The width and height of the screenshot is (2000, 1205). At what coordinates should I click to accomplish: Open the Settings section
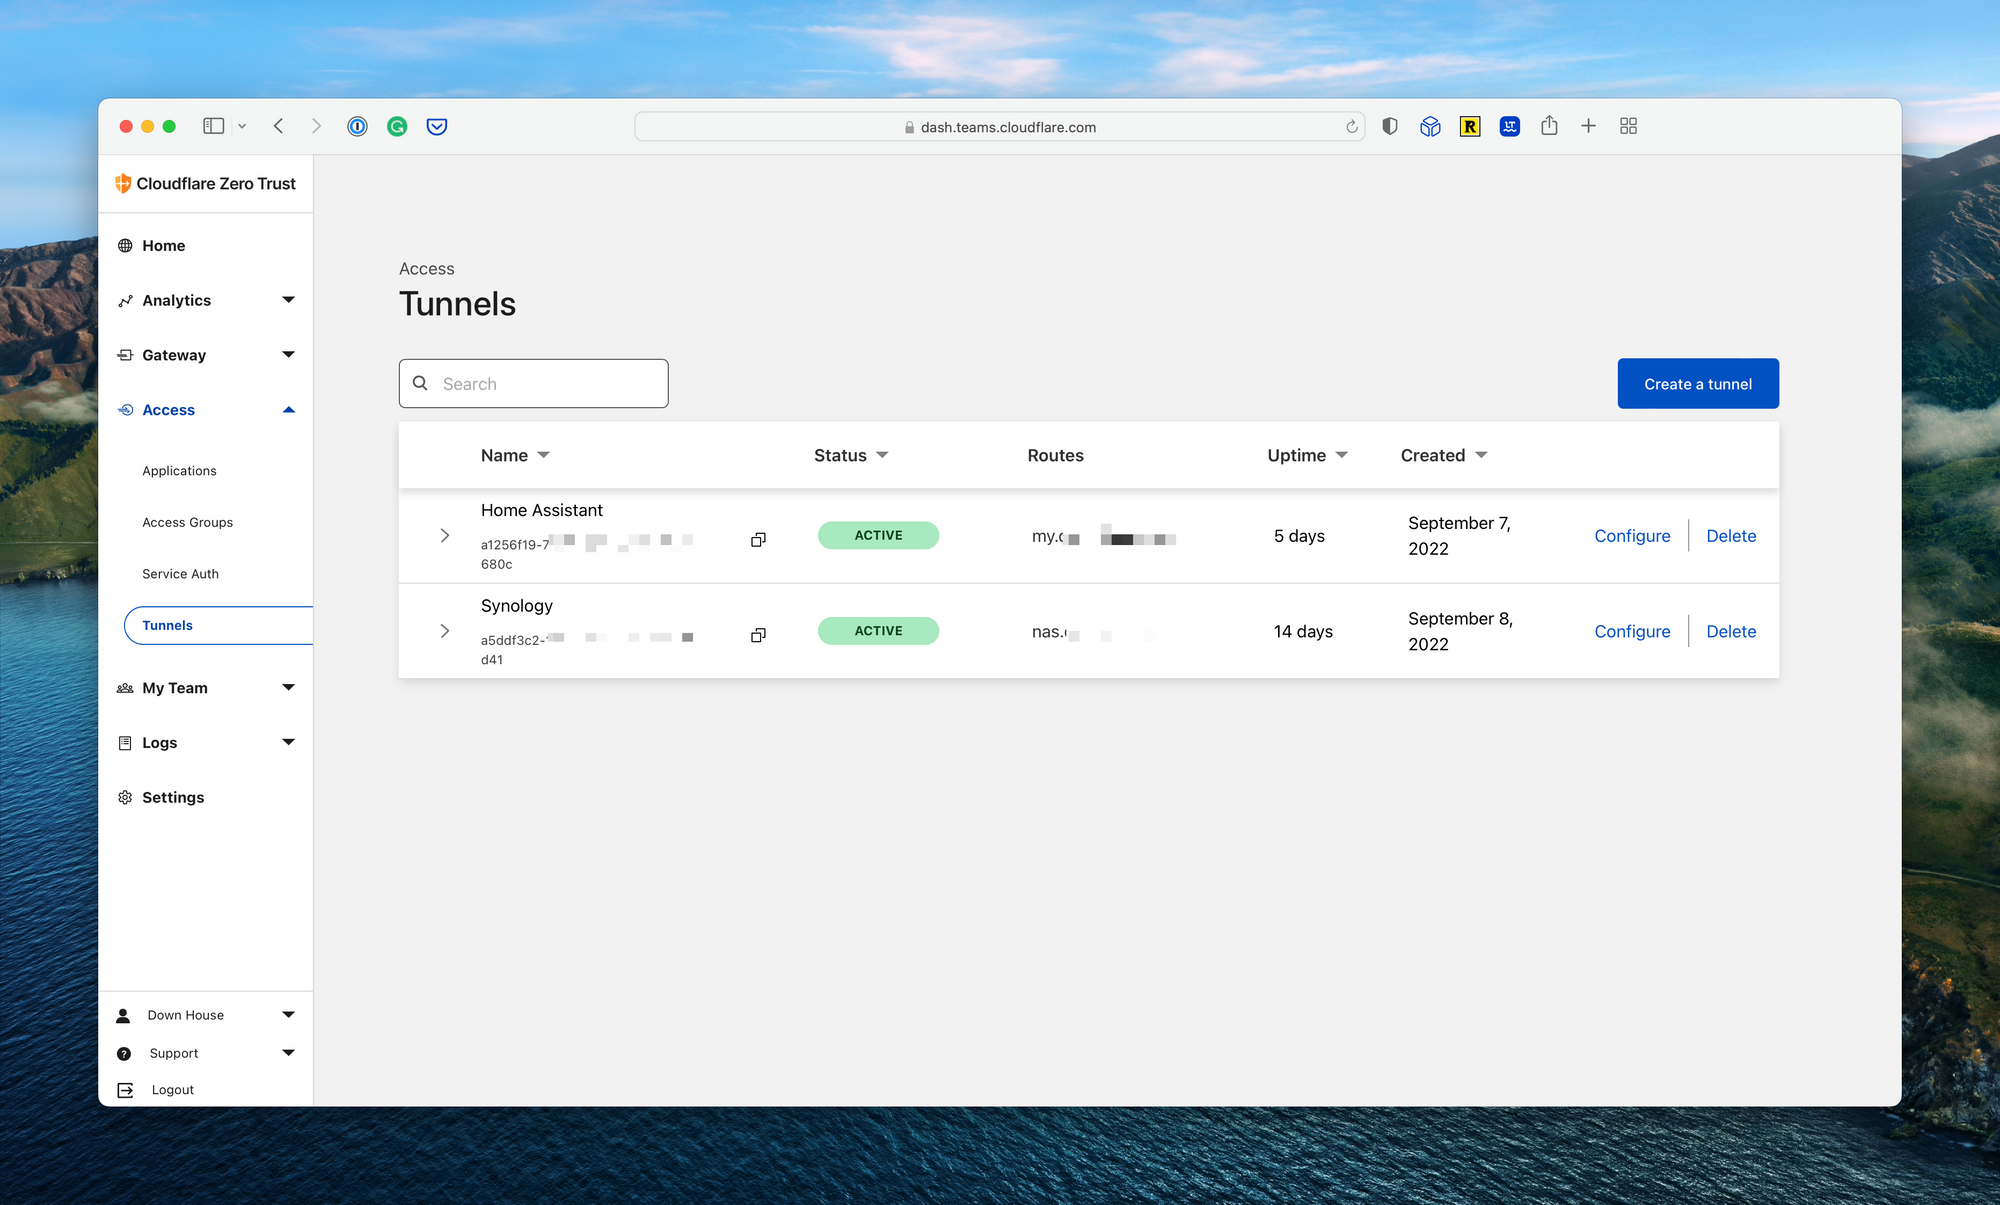pyautogui.click(x=173, y=795)
